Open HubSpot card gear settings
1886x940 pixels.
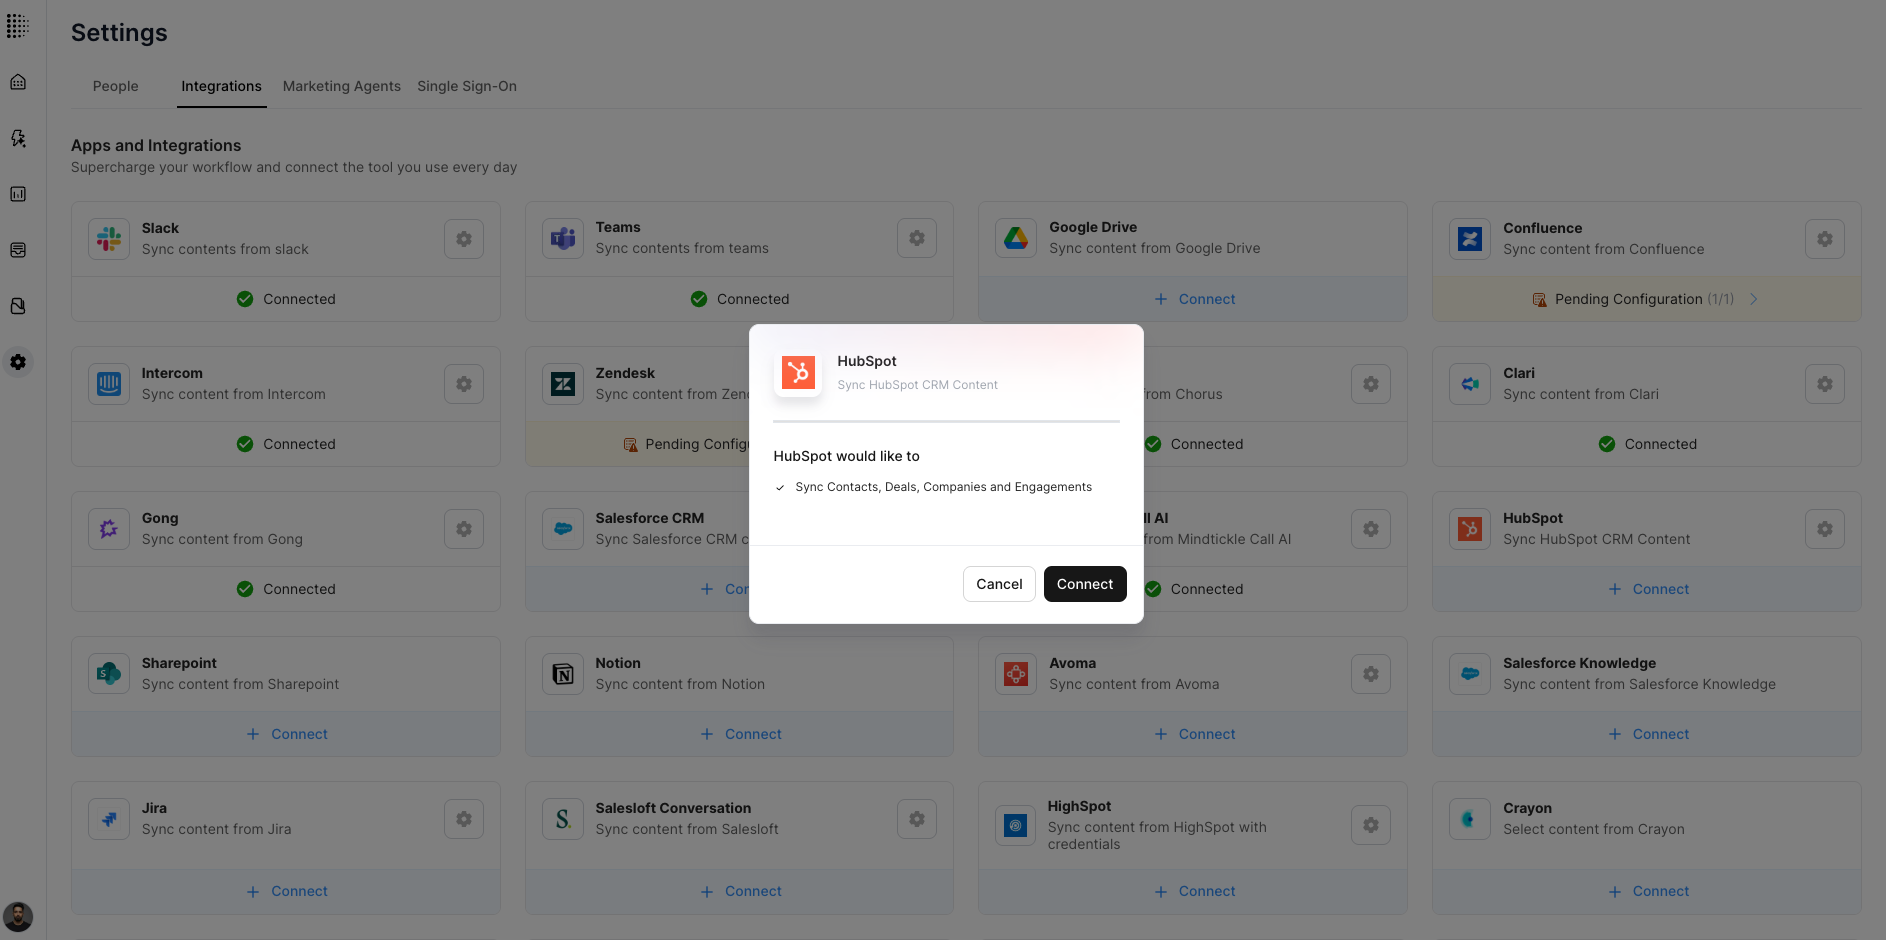pyautogui.click(x=1825, y=529)
